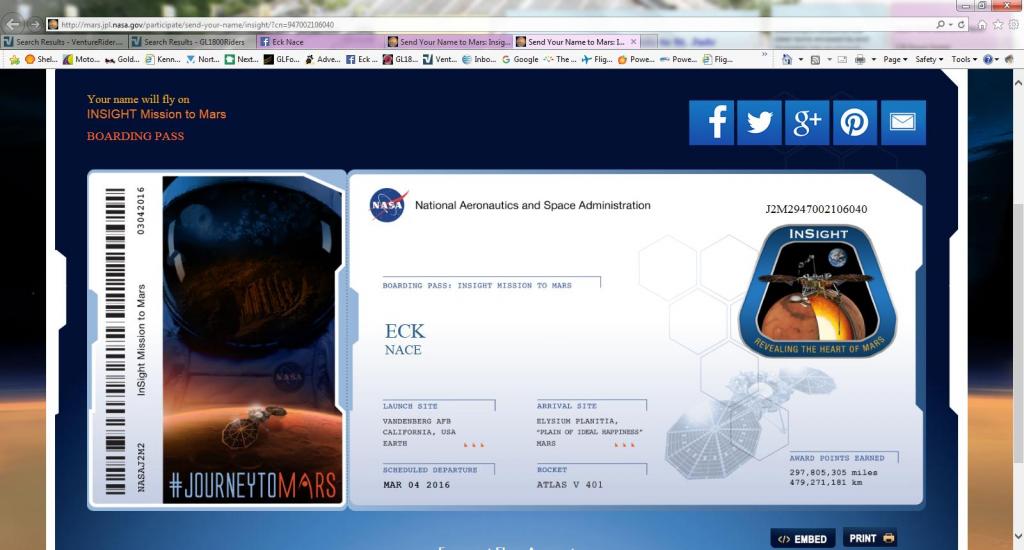Close the active Send Your Name tab
The image size is (1024, 550).
coord(633,42)
